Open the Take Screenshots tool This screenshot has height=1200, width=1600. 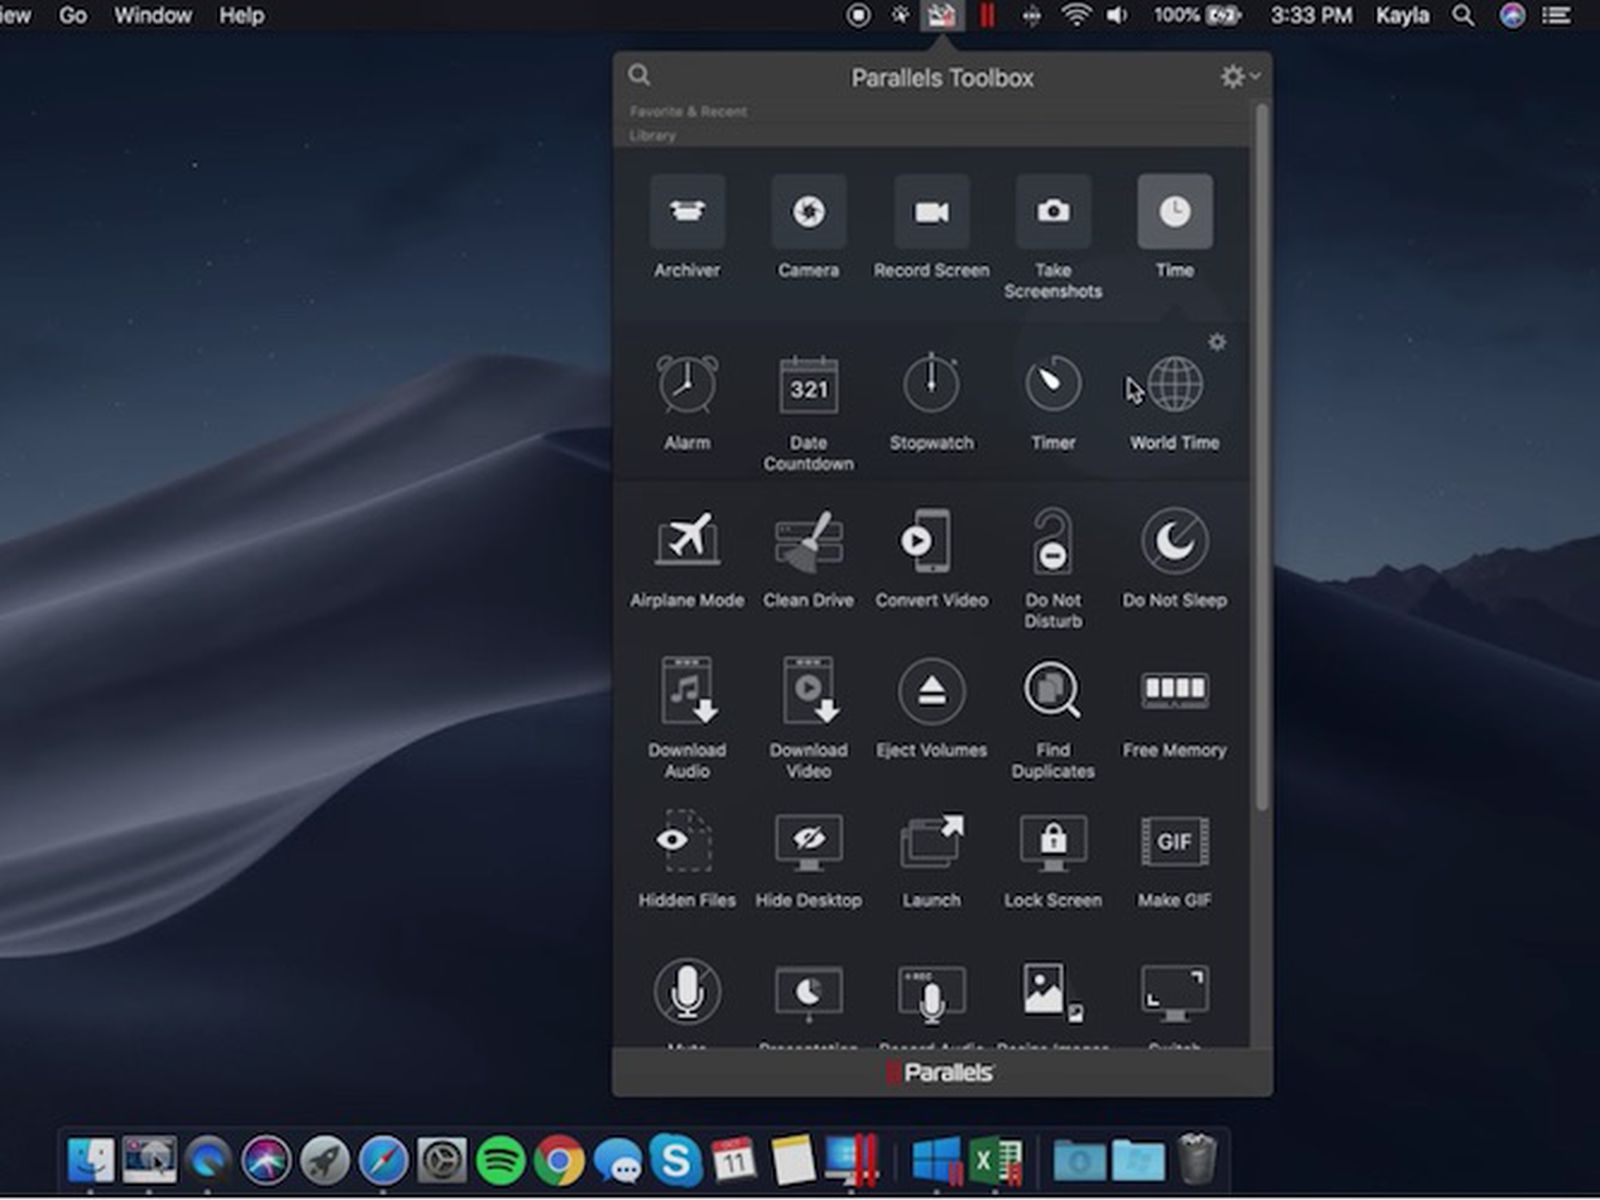1053,212
